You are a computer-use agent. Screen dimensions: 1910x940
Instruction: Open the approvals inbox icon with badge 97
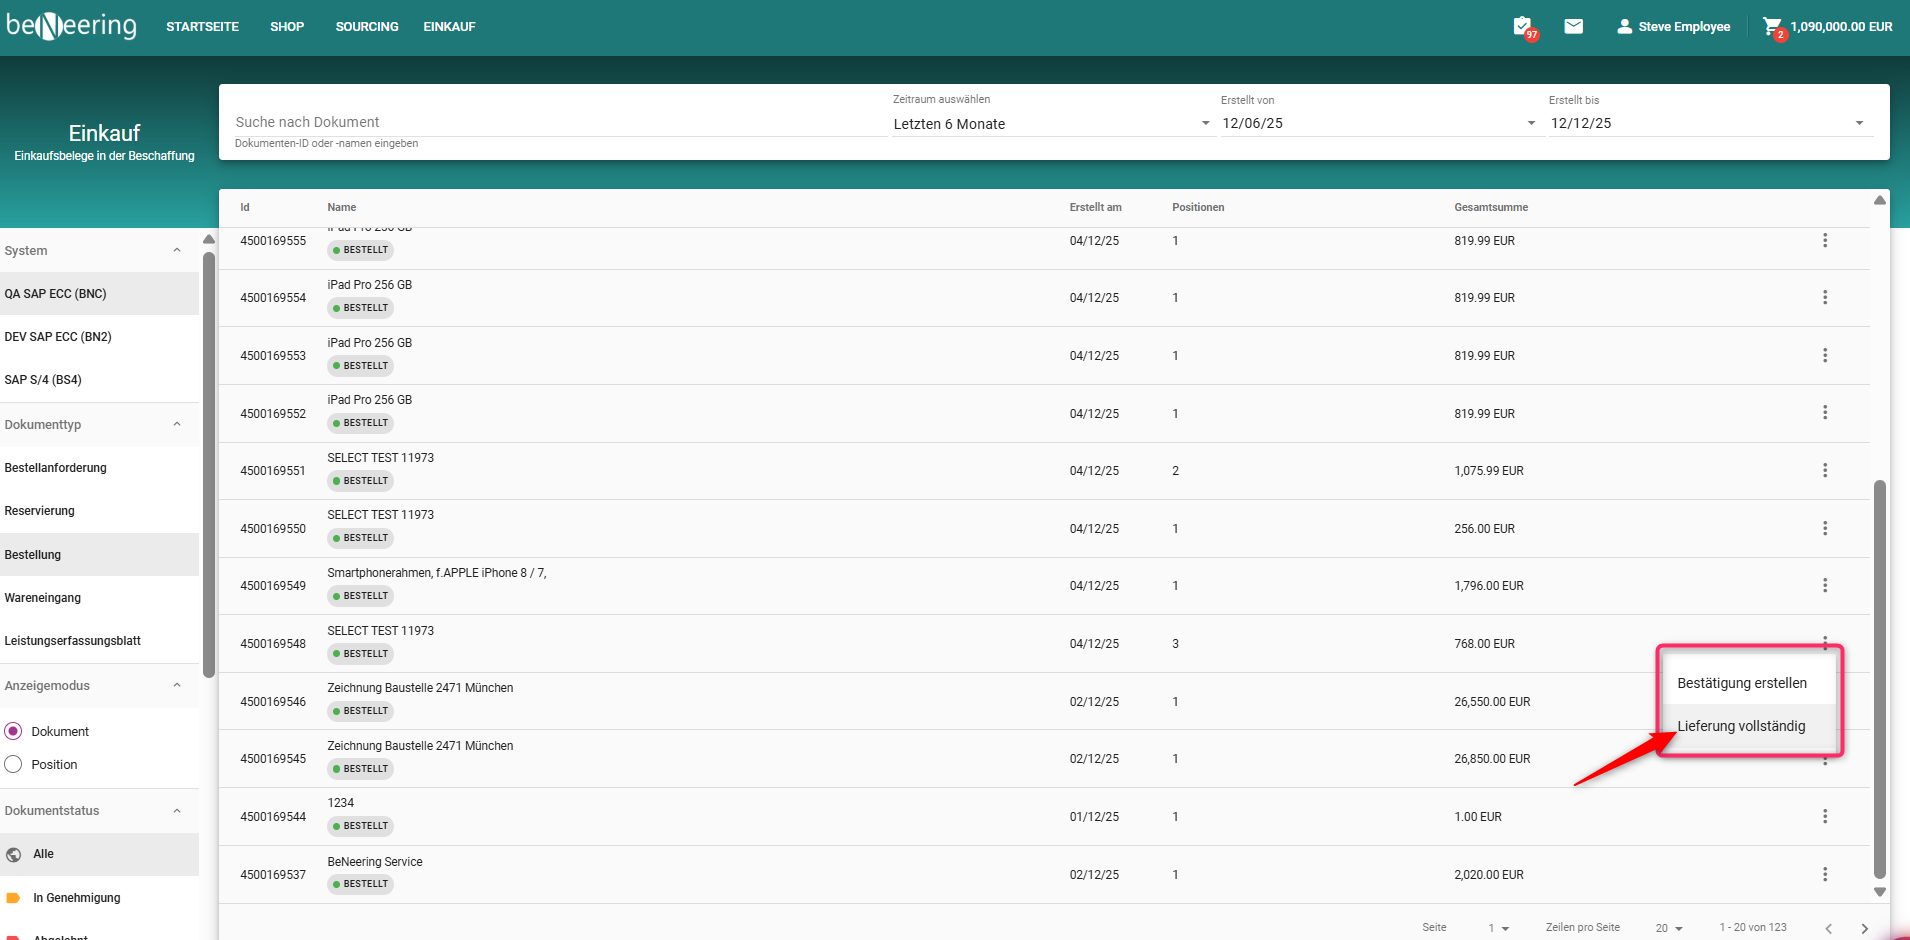[1522, 26]
